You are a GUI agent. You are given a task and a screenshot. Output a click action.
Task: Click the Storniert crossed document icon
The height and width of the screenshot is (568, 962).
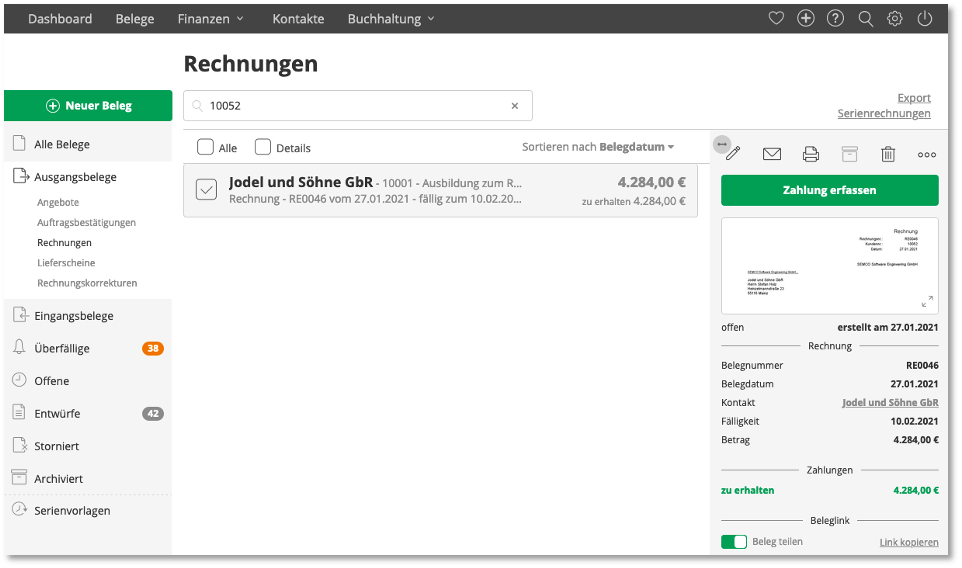click(x=20, y=445)
